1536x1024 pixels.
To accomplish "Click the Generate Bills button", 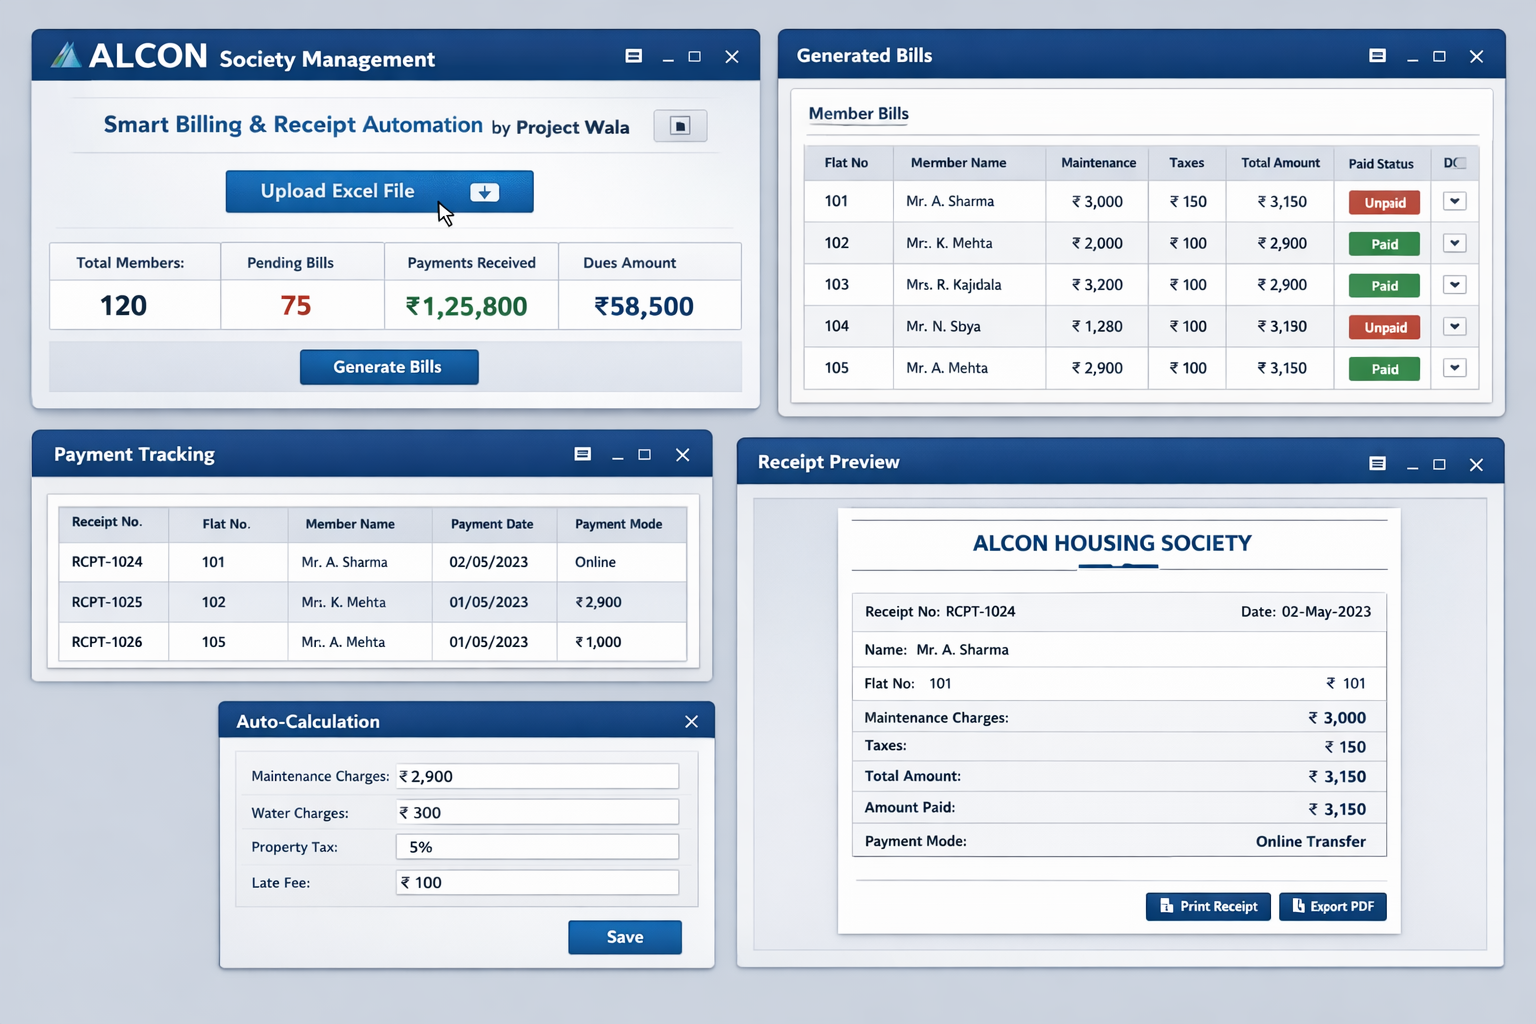I will (x=388, y=367).
